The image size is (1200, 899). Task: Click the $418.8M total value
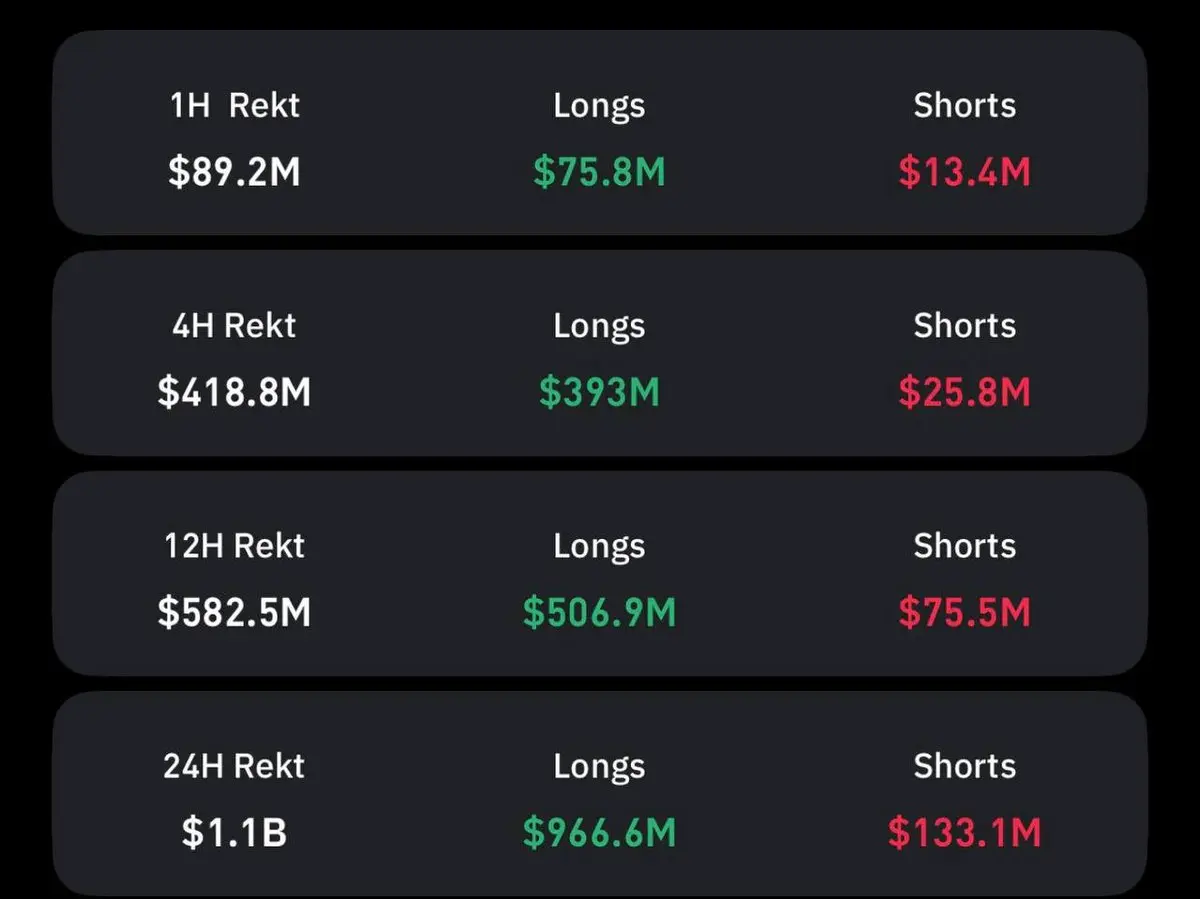234,392
